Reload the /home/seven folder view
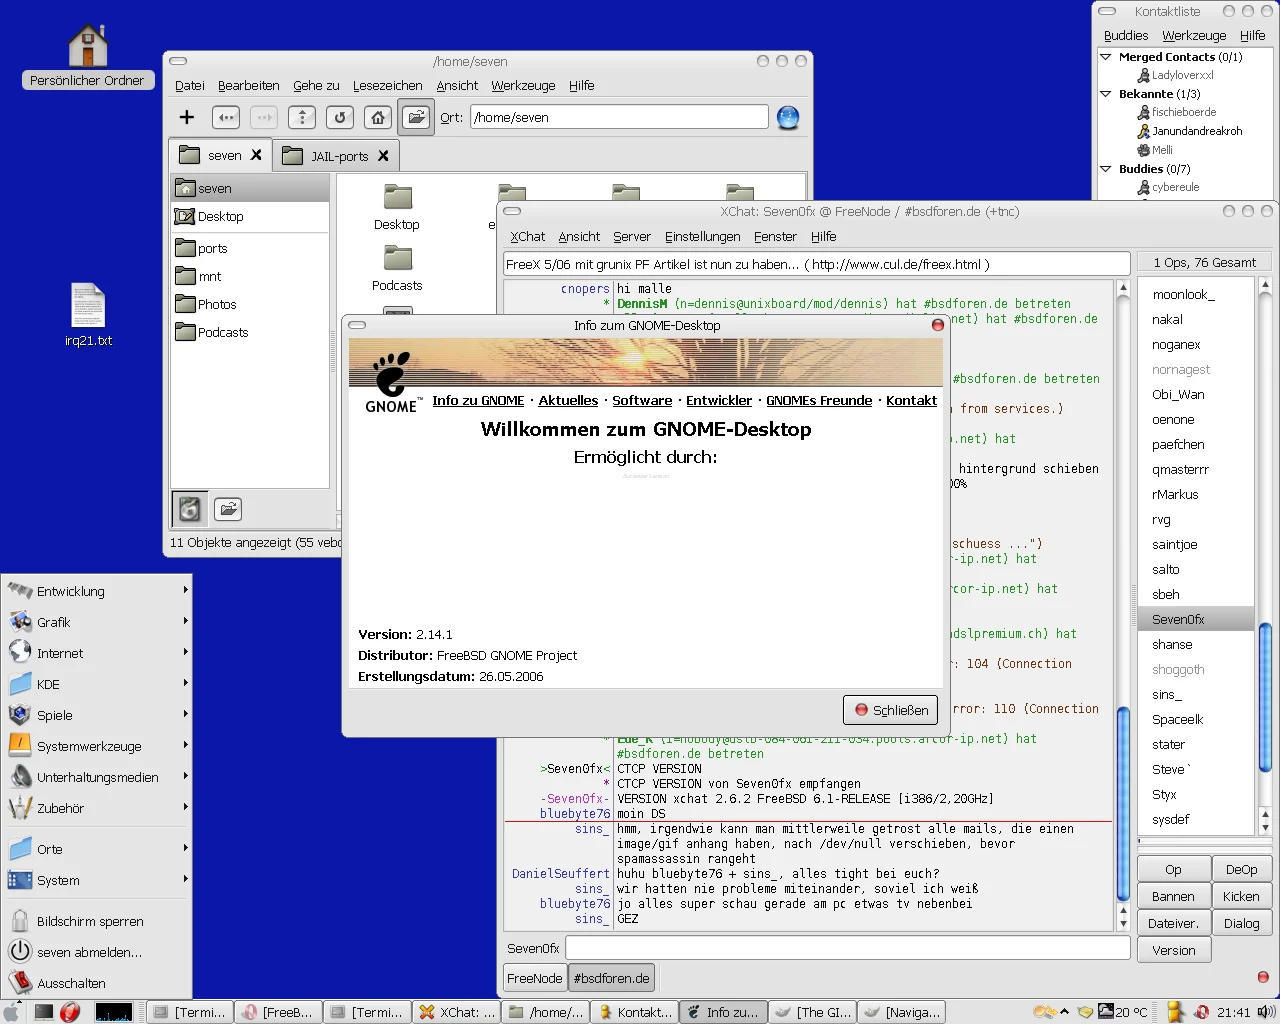Screen dimensions: 1280x1024 (x=340, y=117)
